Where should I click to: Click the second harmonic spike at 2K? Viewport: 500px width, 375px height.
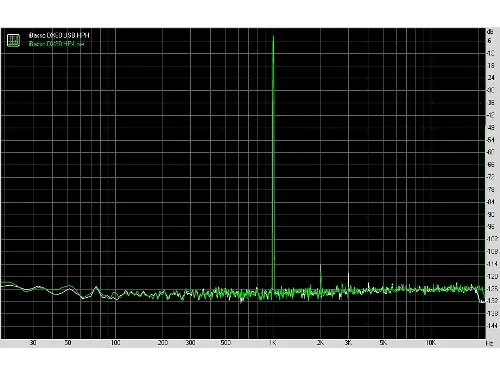[x=321, y=277]
